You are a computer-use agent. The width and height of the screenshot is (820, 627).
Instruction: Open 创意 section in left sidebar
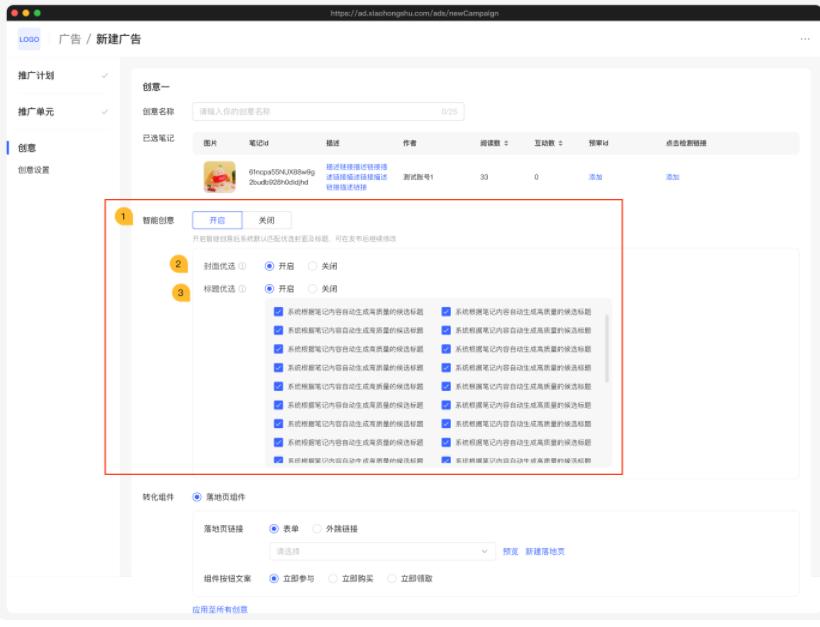pyautogui.click(x=27, y=148)
